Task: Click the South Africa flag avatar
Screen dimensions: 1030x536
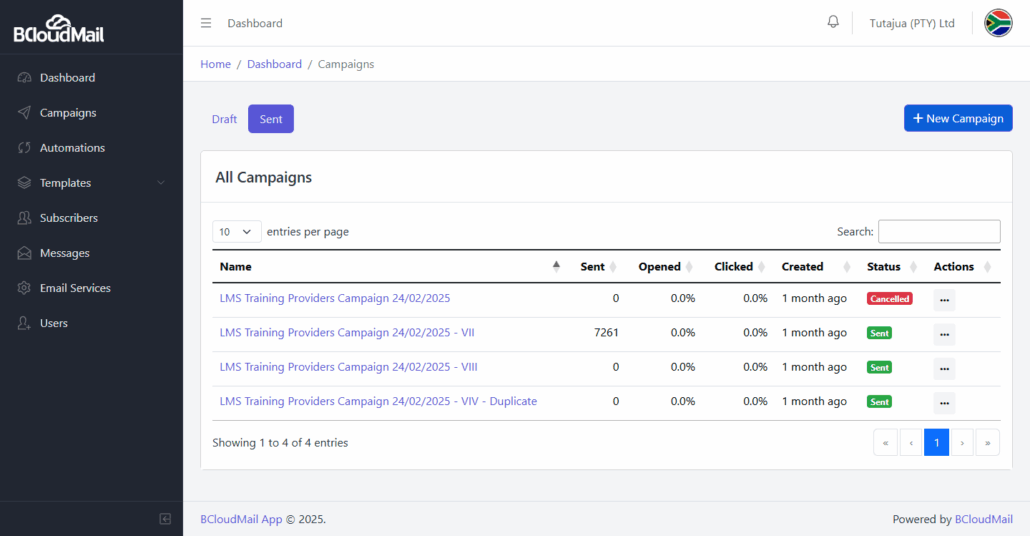Action: pyautogui.click(x=998, y=23)
